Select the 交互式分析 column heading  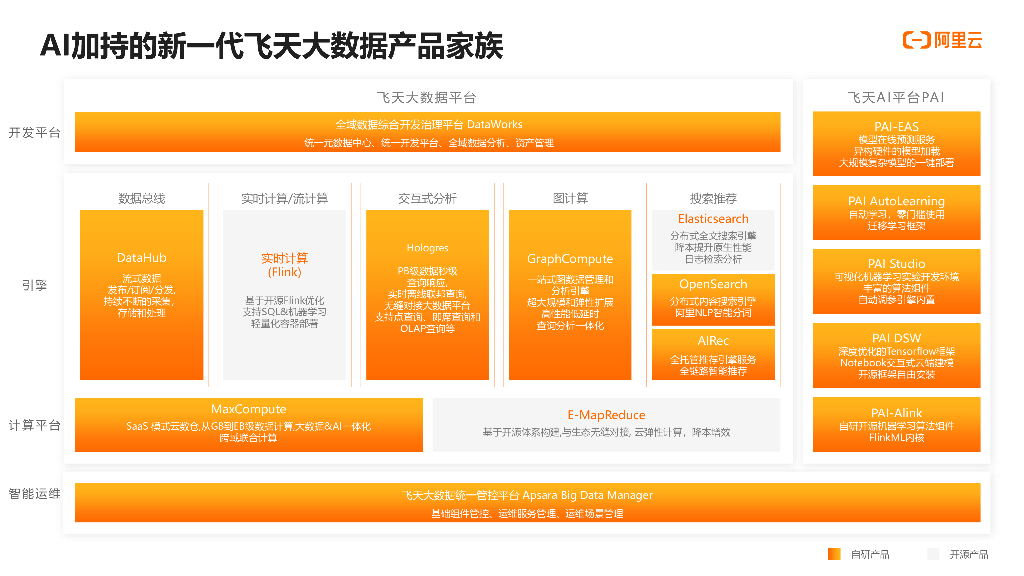pyautogui.click(x=427, y=199)
